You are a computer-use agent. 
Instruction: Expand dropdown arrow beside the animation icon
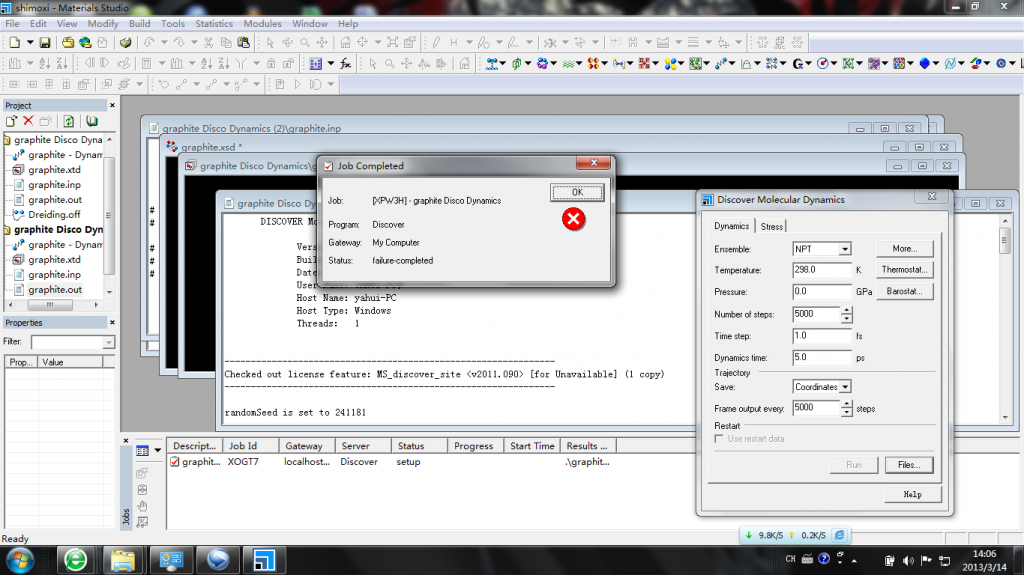coord(330,63)
